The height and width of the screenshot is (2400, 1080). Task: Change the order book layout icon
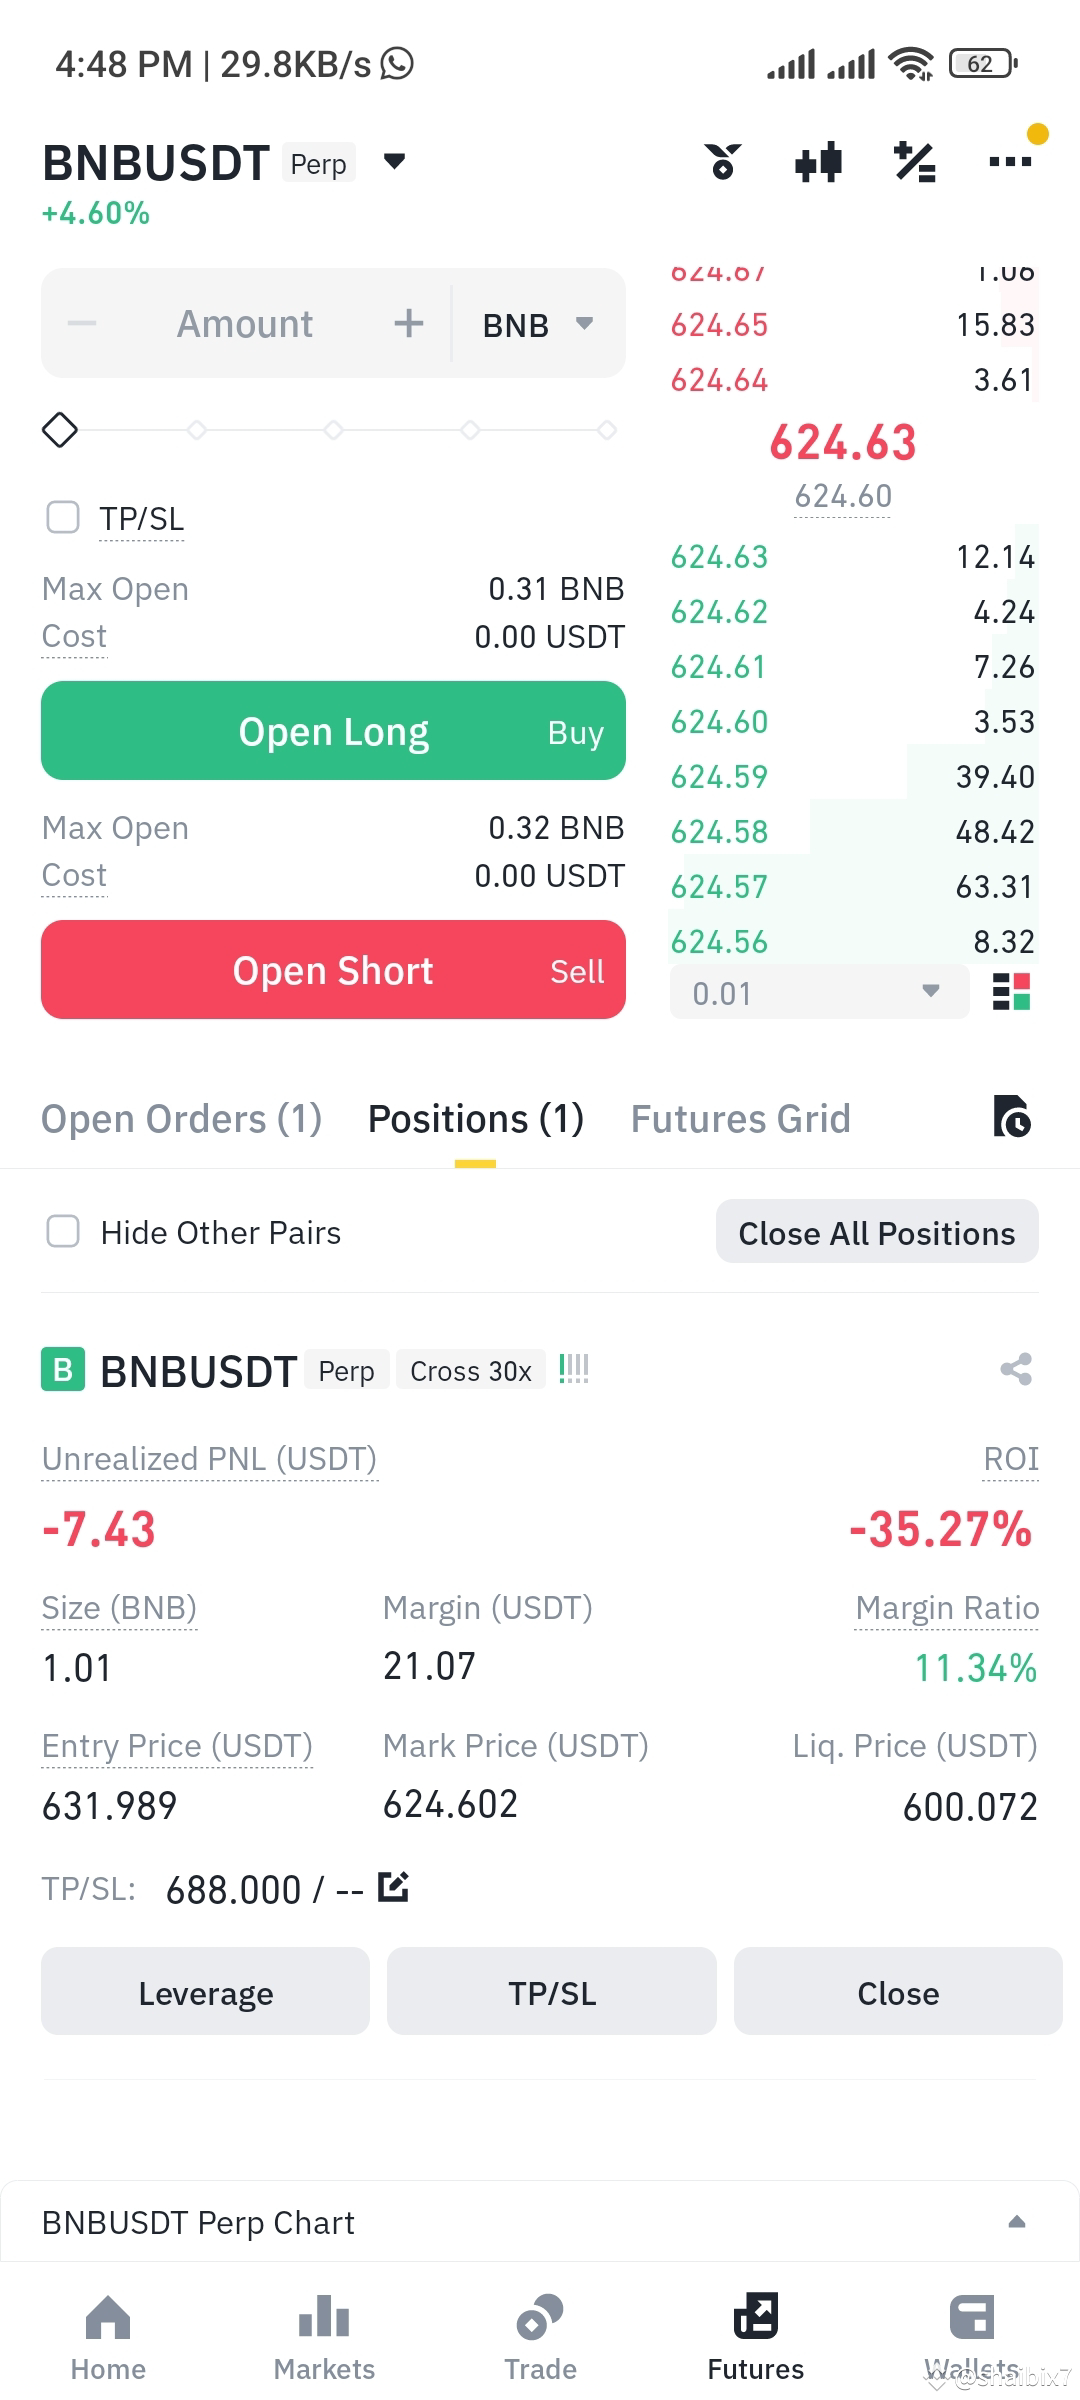tap(1011, 992)
